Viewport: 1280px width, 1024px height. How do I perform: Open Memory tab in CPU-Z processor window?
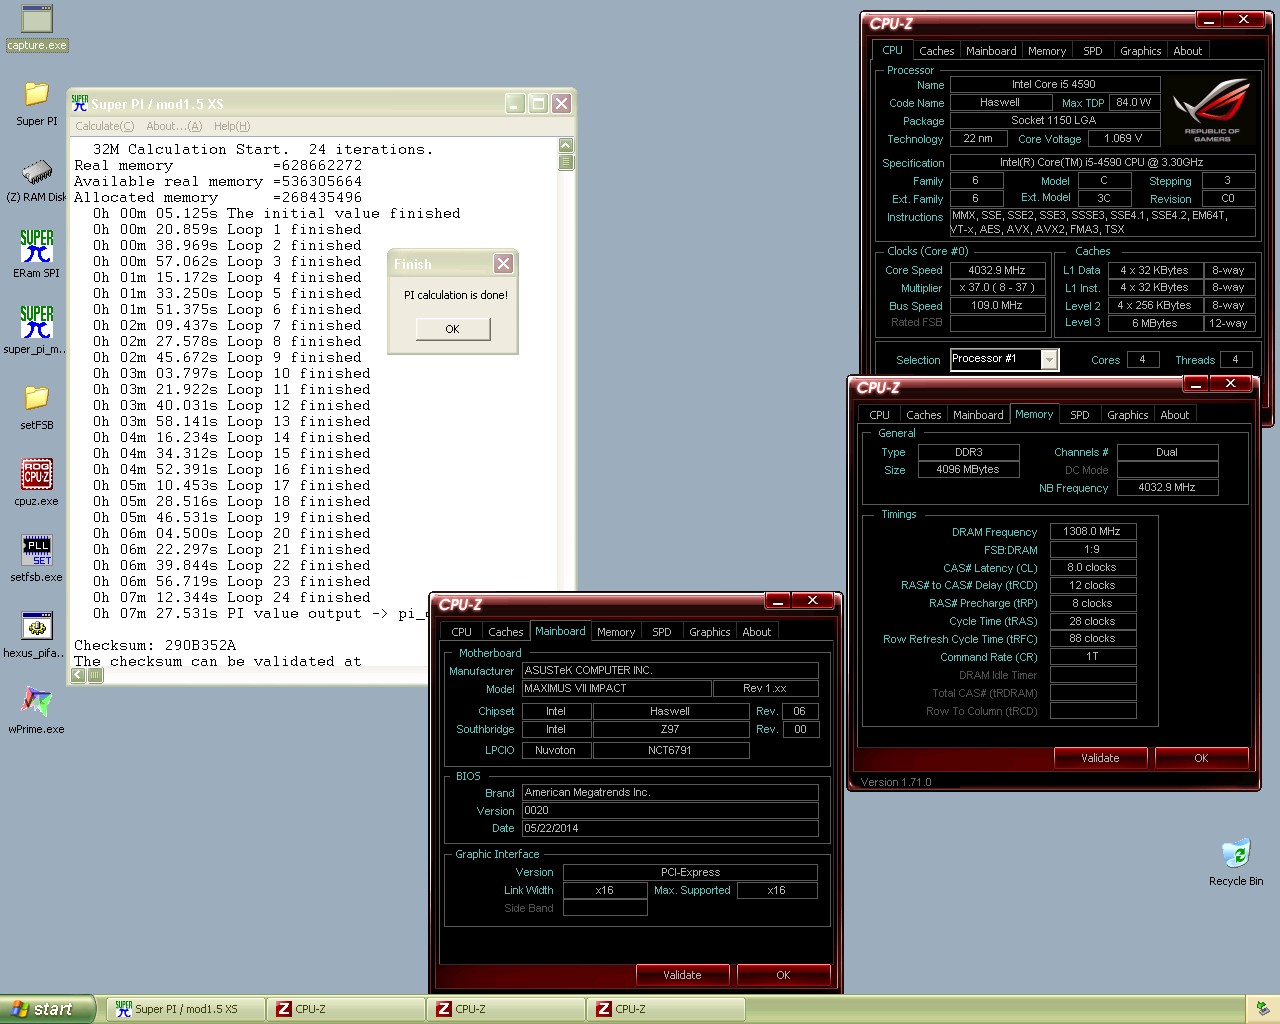tap(1047, 51)
